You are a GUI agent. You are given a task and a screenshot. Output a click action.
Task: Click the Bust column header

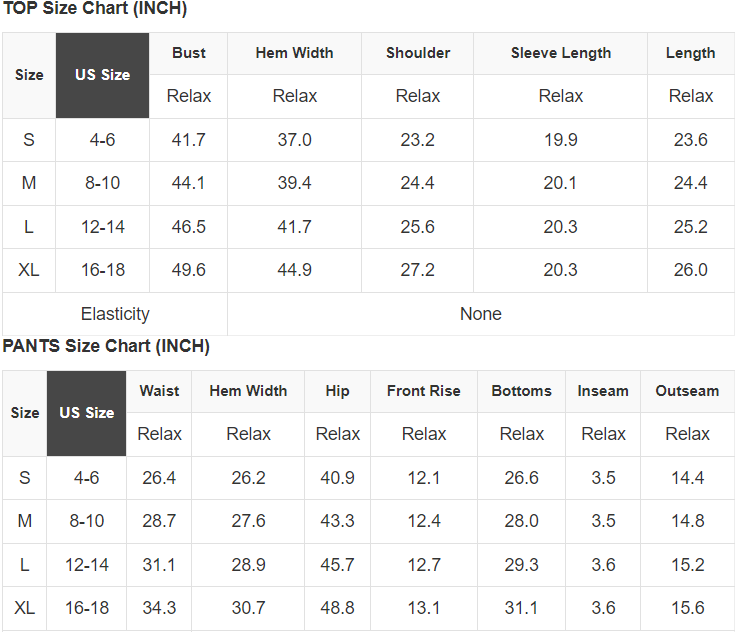pyautogui.click(x=189, y=53)
